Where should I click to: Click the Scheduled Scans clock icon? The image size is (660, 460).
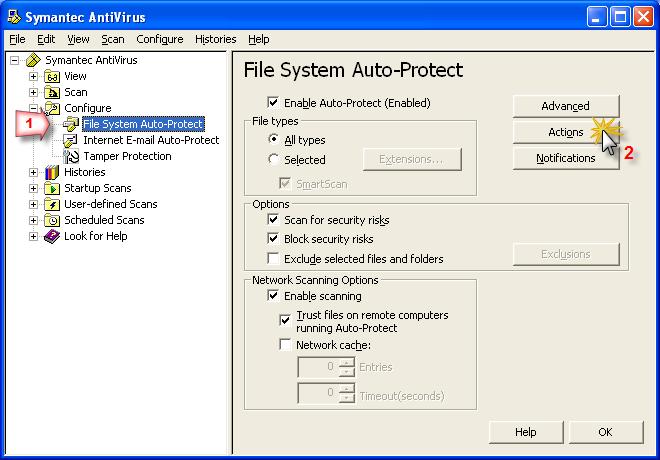tap(52, 220)
